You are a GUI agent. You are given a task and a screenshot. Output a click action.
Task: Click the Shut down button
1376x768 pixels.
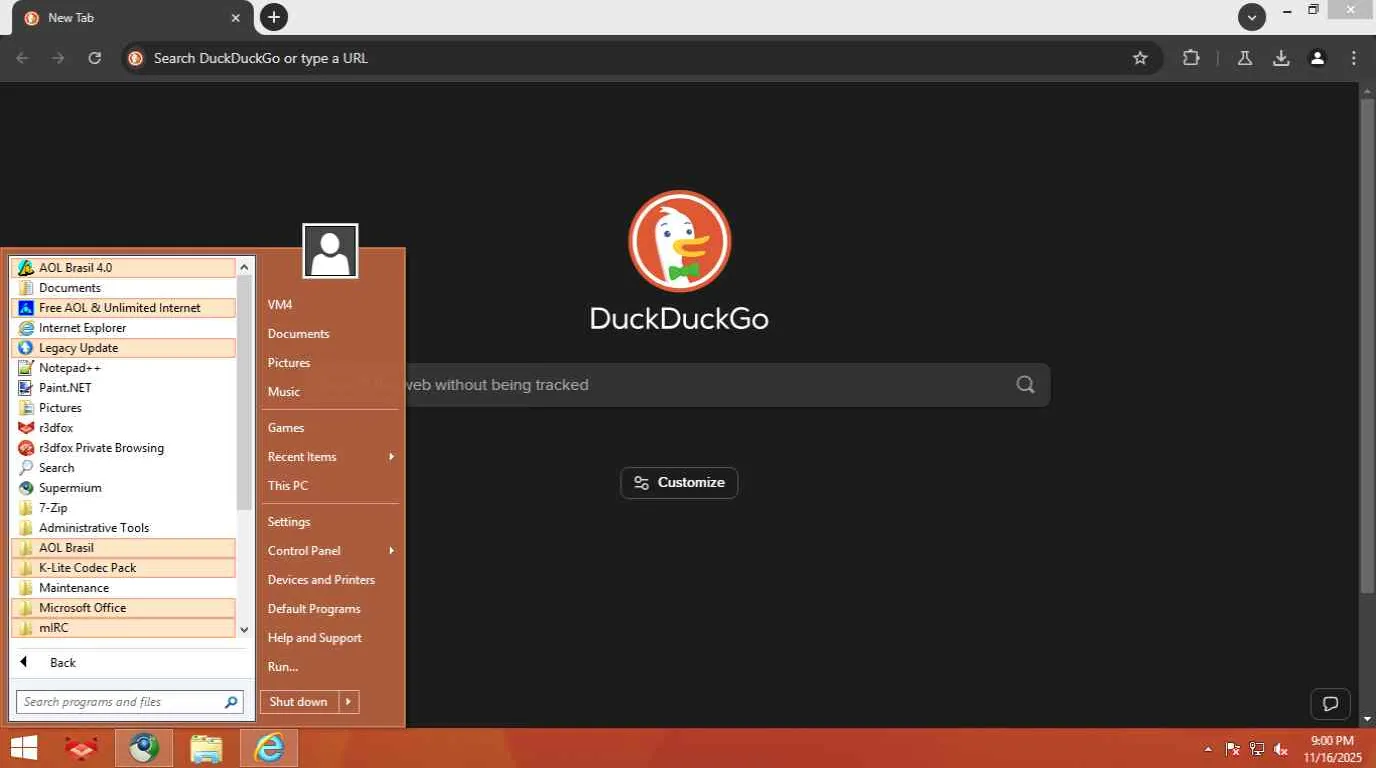(299, 702)
